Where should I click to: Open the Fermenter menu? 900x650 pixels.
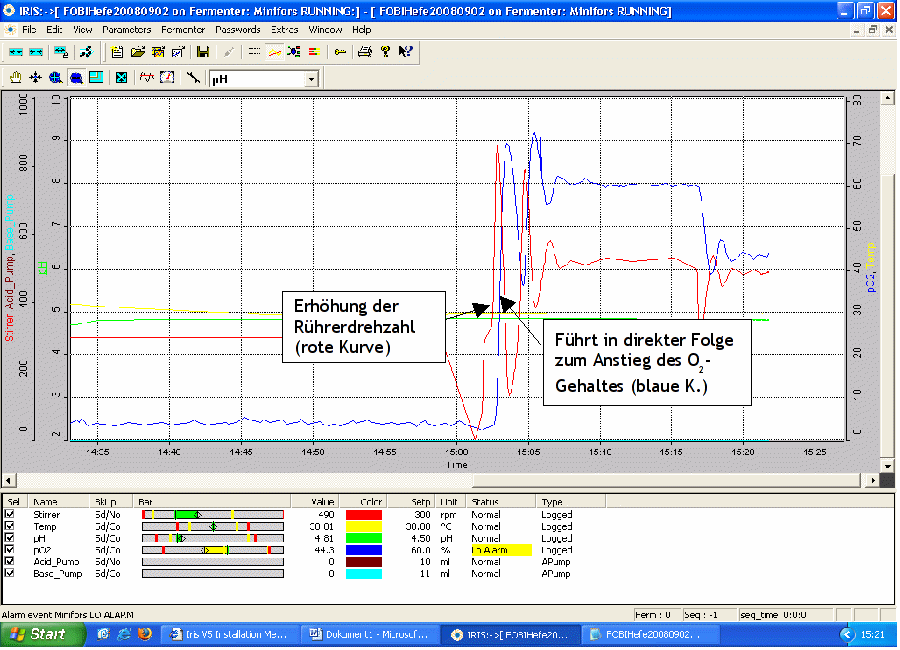point(183,30)
